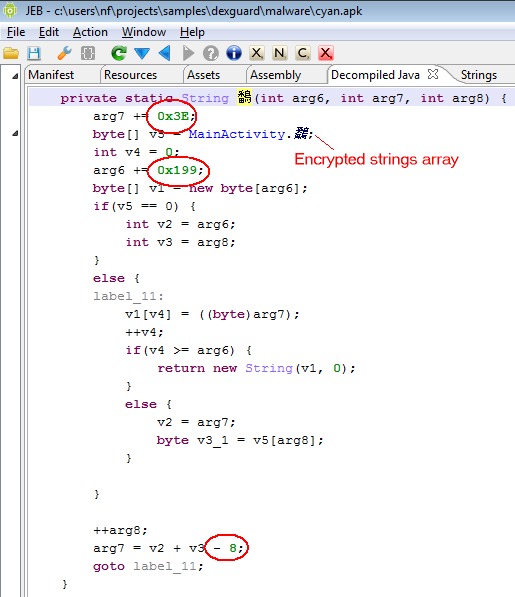Close the Decompiled Java tab
515x597 pixels.
click(x=433, y=74)
